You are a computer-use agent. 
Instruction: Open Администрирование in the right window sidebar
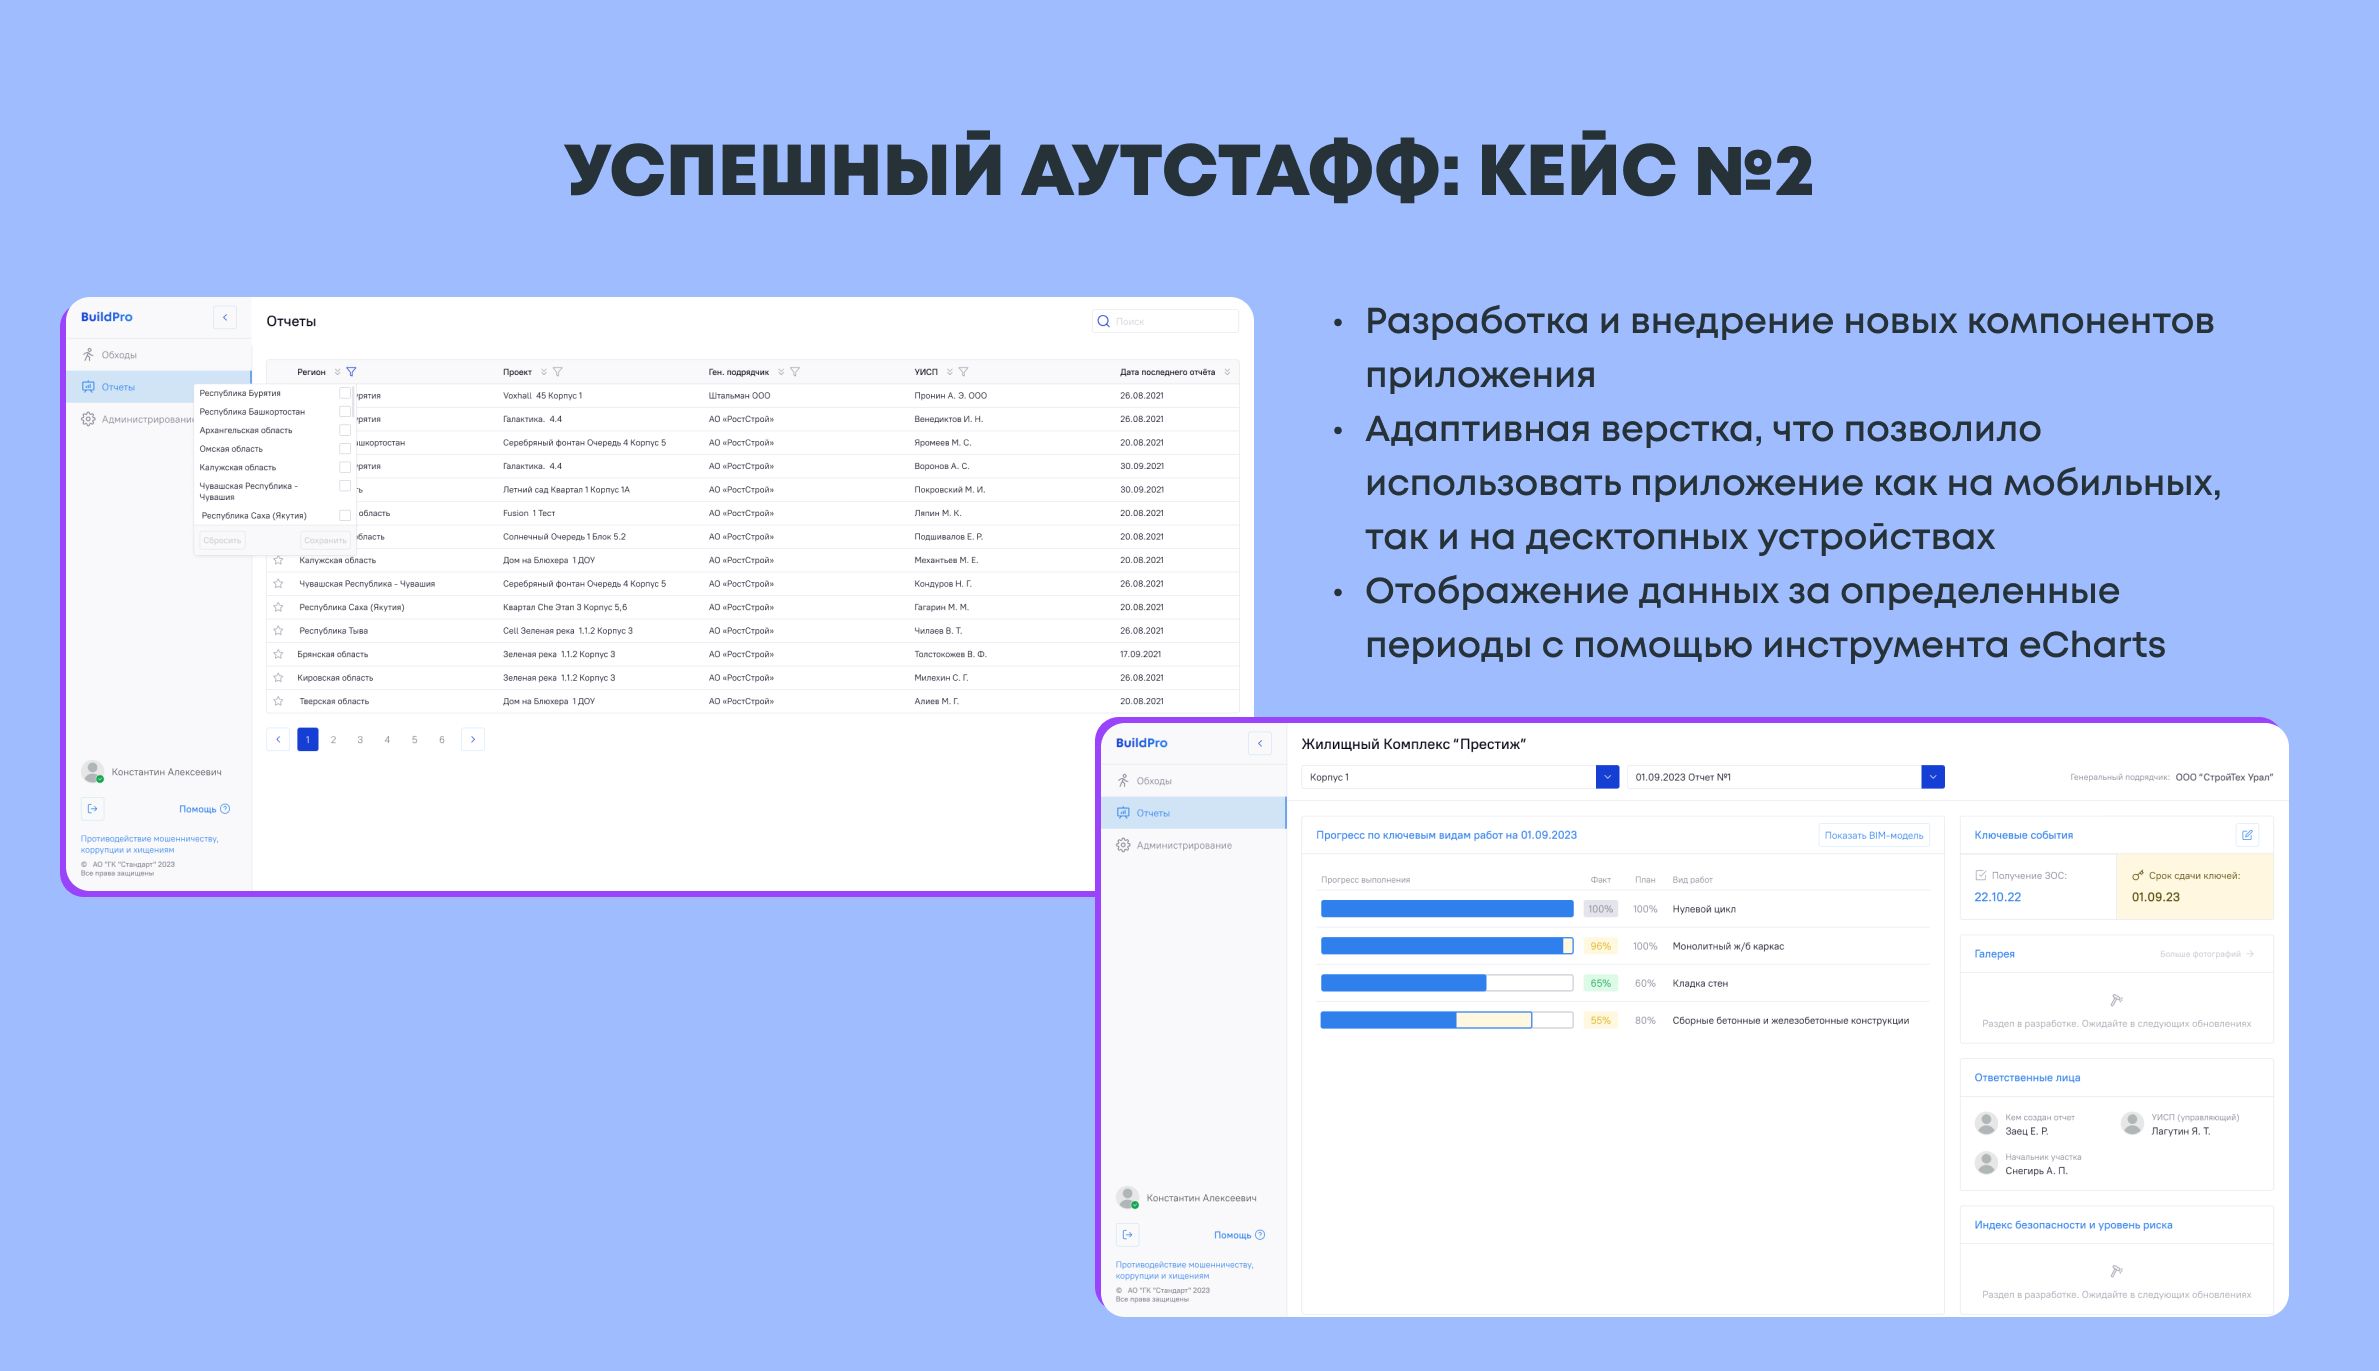tap(1183, 846)
